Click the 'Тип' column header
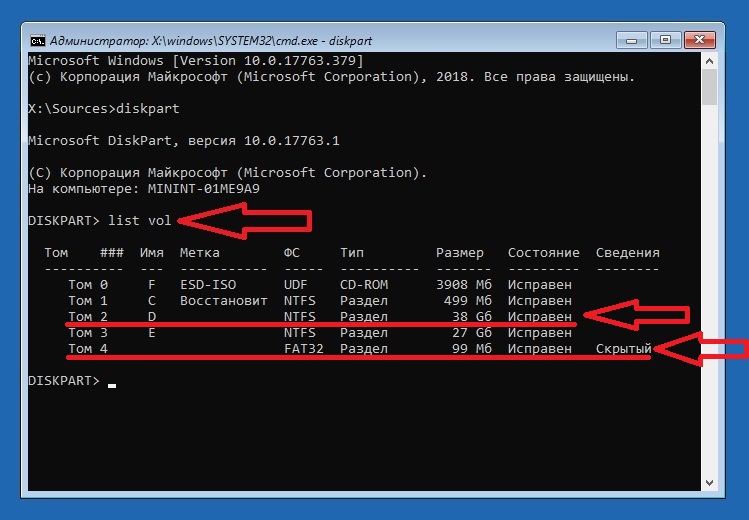The height and width of the screenshot is (520, 749). pos(352,253)
